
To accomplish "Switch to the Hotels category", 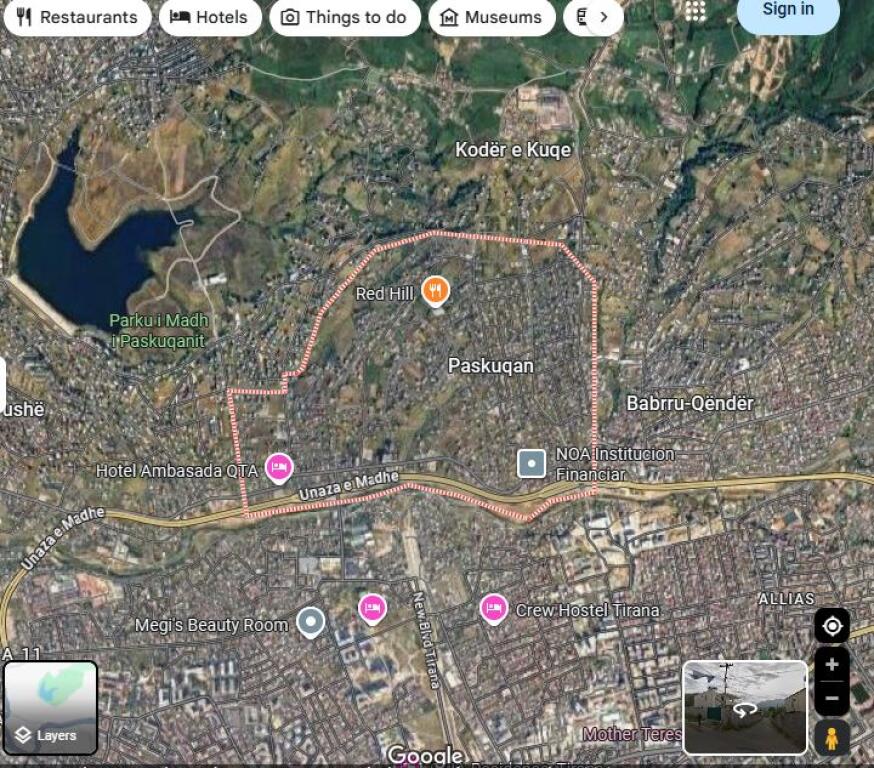I will tap(210, 17).
